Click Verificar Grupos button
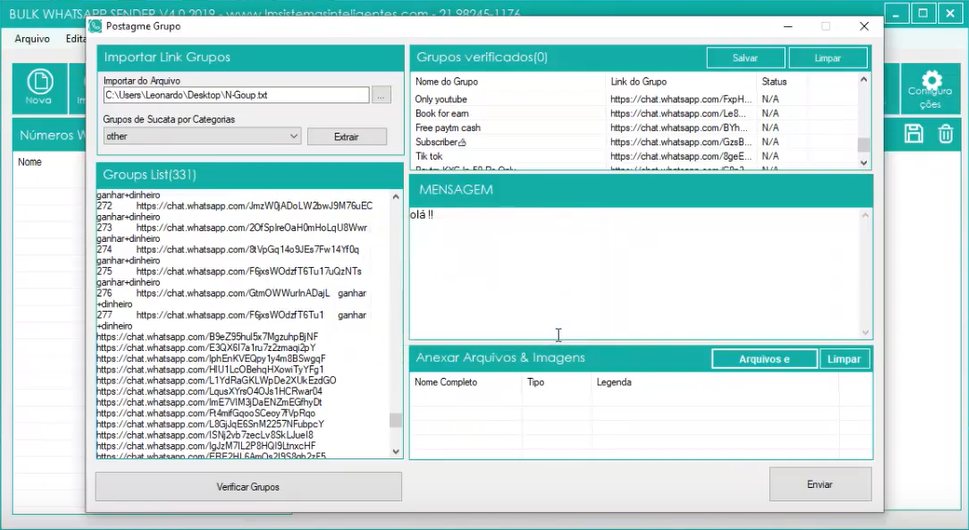 [248, 487]
